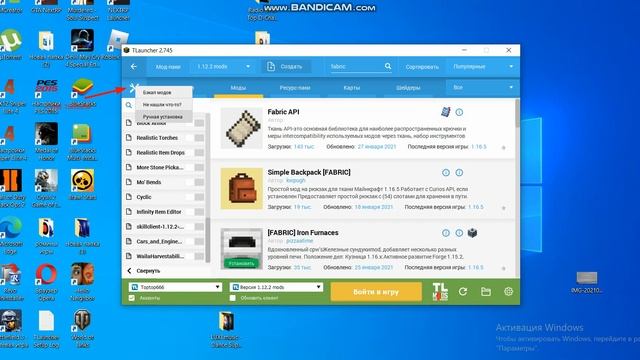Click first circle icon on Simple Backpack
This screenshot has width=640, height=360.
pos(446,173)
